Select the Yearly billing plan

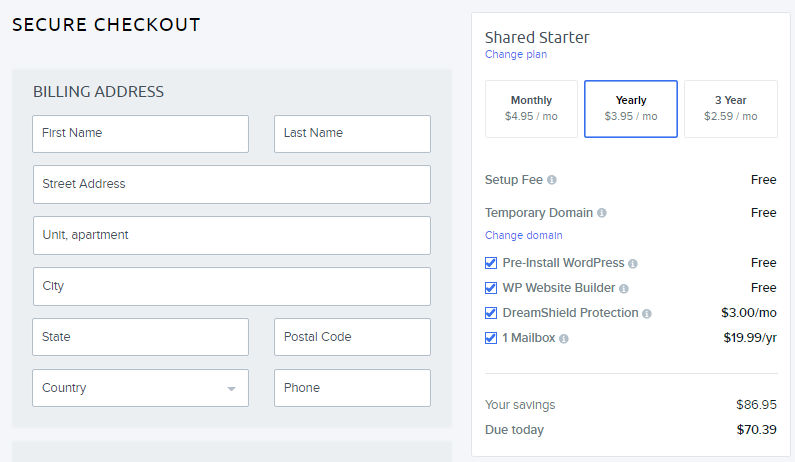631,109
